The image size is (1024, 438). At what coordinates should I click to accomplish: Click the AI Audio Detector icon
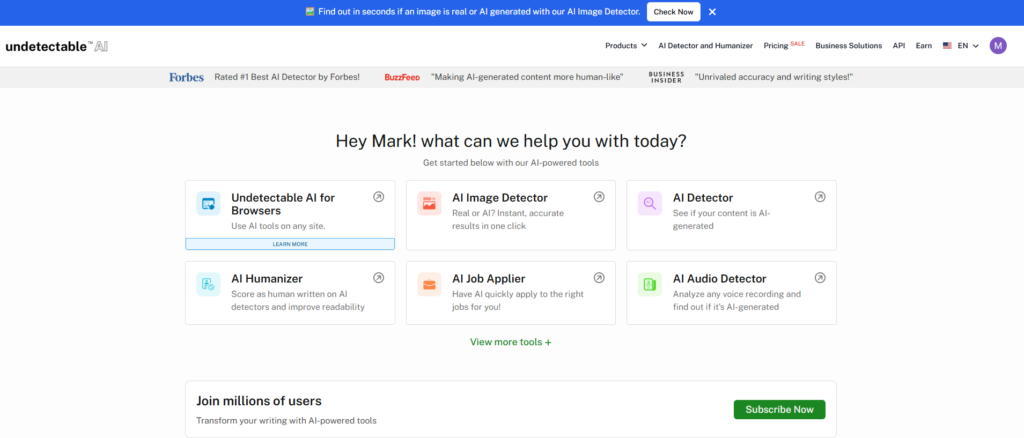click(x=650, y=284)
